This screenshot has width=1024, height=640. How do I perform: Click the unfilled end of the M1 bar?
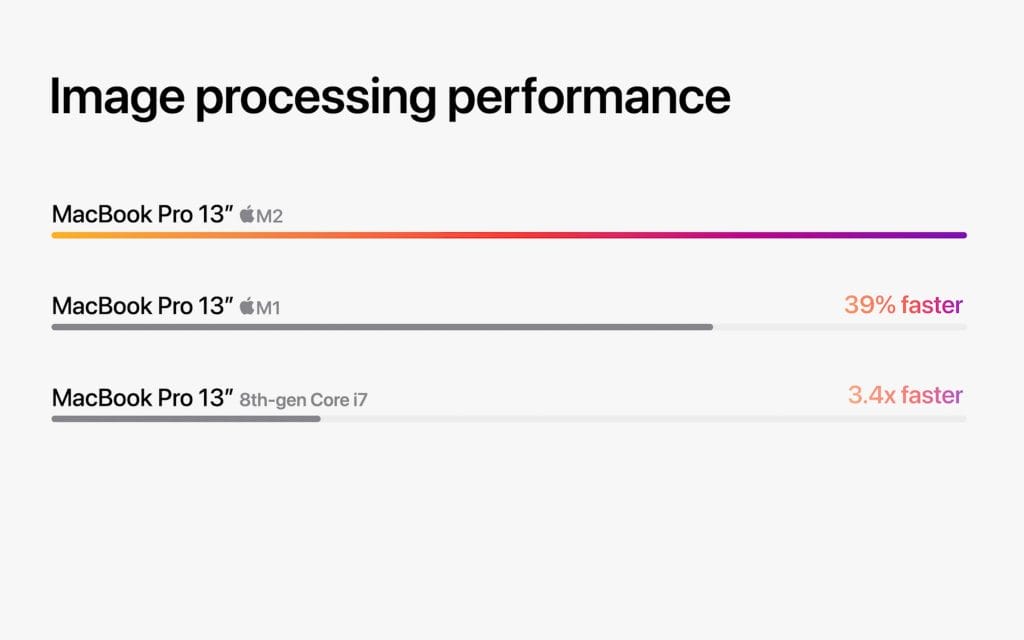840,327
